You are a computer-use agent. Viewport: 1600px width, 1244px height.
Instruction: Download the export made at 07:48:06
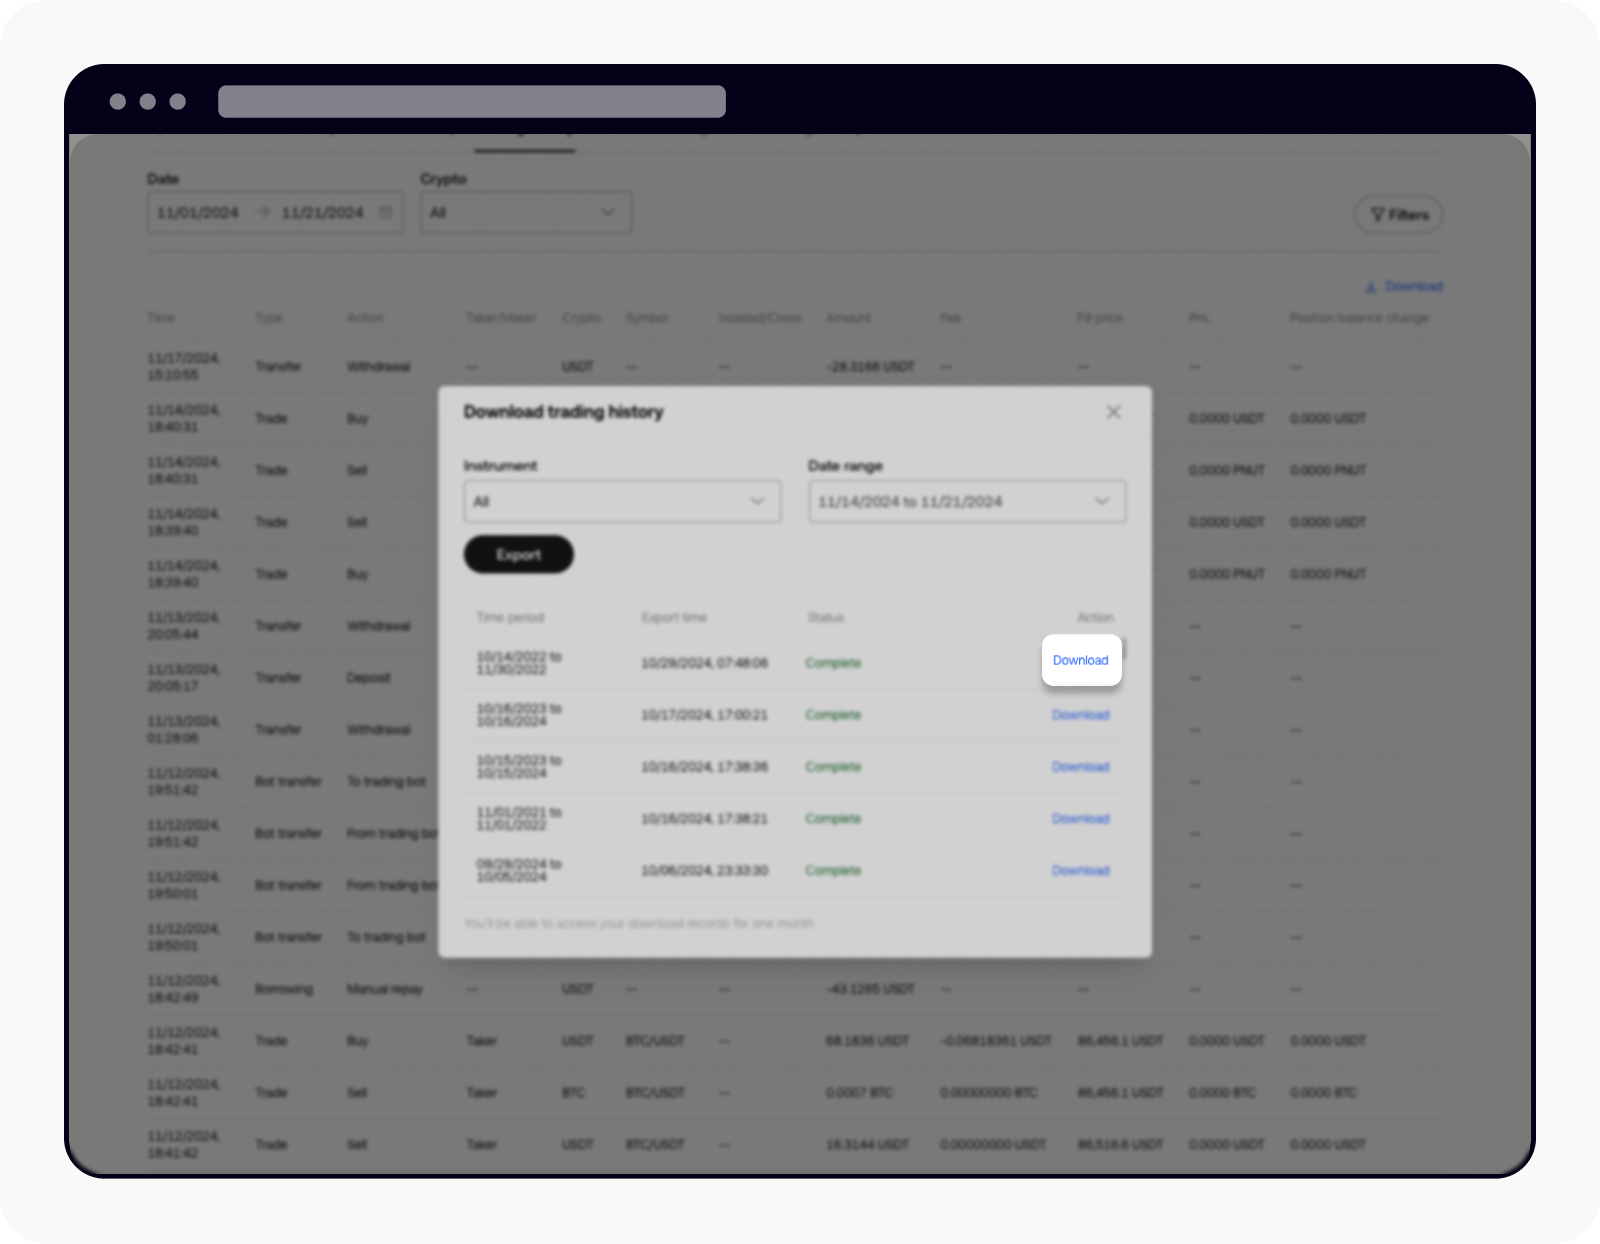1081,660
